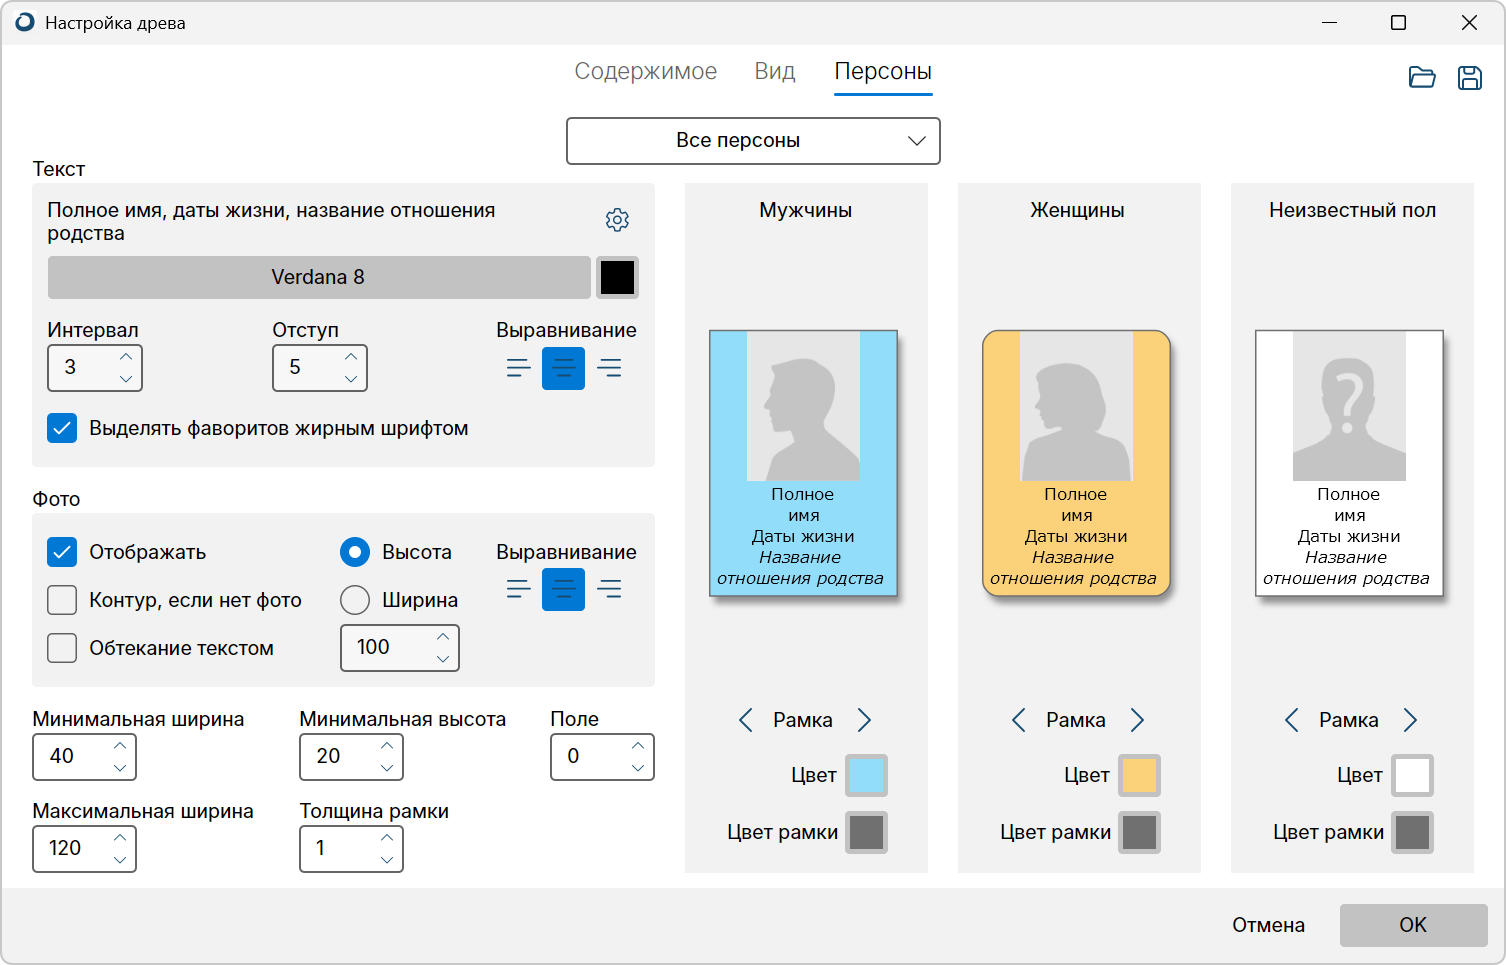Save tree settings with floppy disk icon
1506x965 pixels.
click(x=1469, y=77)
